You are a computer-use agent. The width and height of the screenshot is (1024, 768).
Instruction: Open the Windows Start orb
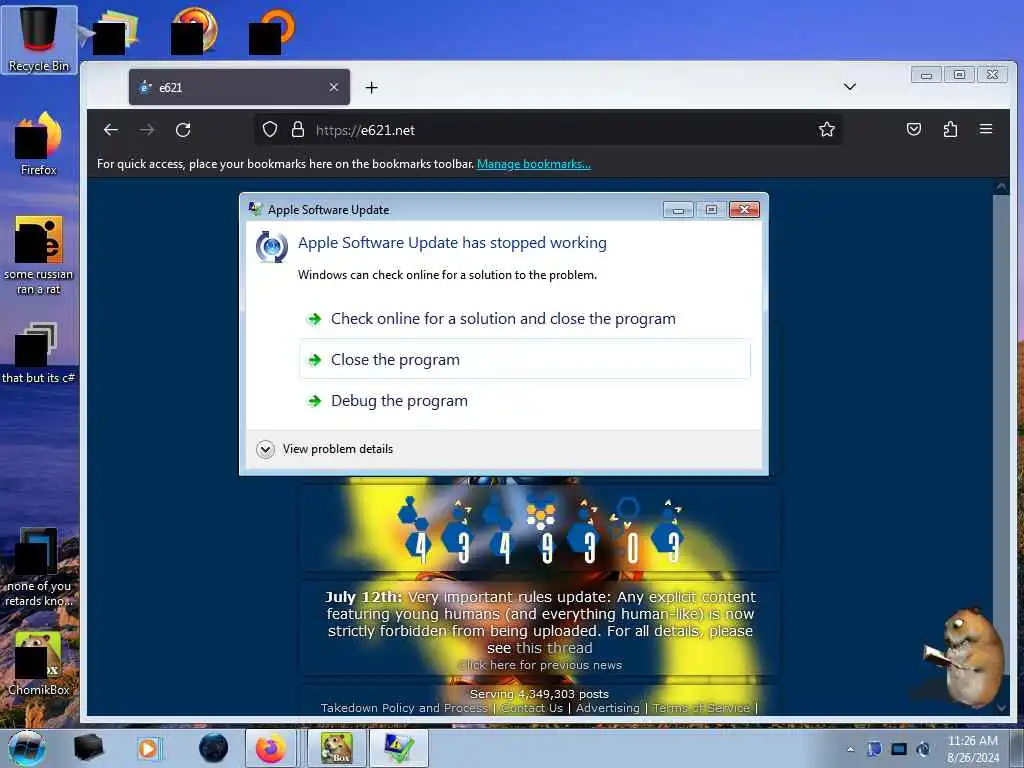(x=27, y=748)
